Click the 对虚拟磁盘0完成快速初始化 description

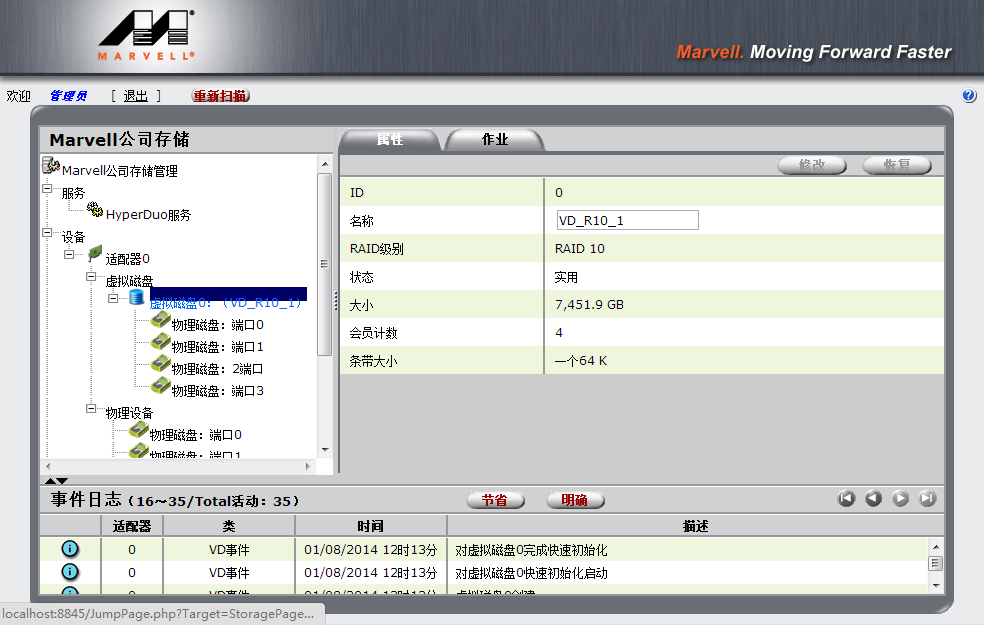pos(531,550)
